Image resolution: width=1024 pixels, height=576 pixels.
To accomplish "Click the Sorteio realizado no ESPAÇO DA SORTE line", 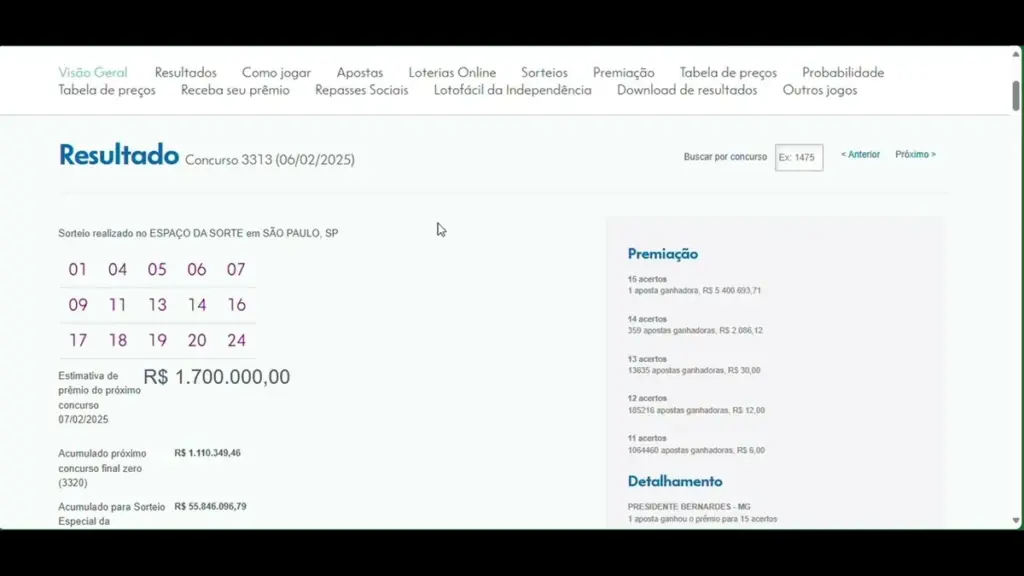I will (x=198, y=233).
